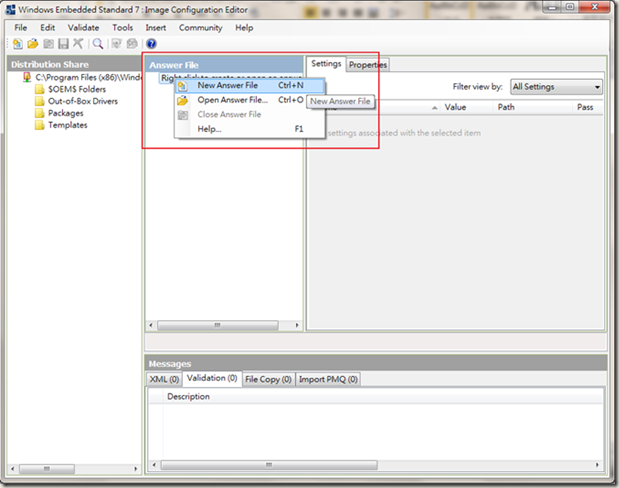Click the greyed toolbar icon left of Help
This screenshot has height=488, width=619.
tap(132, 44)
